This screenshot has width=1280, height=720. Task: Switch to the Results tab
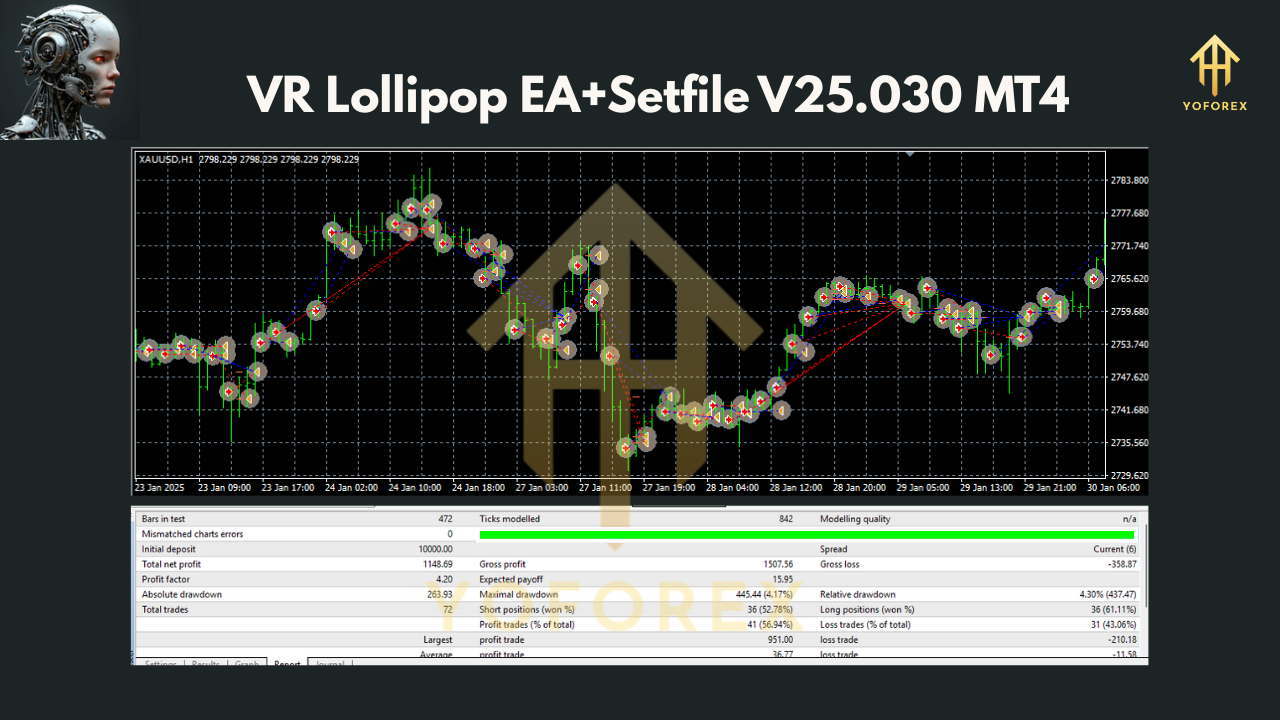pyautogui.click(x=206, y=663)
